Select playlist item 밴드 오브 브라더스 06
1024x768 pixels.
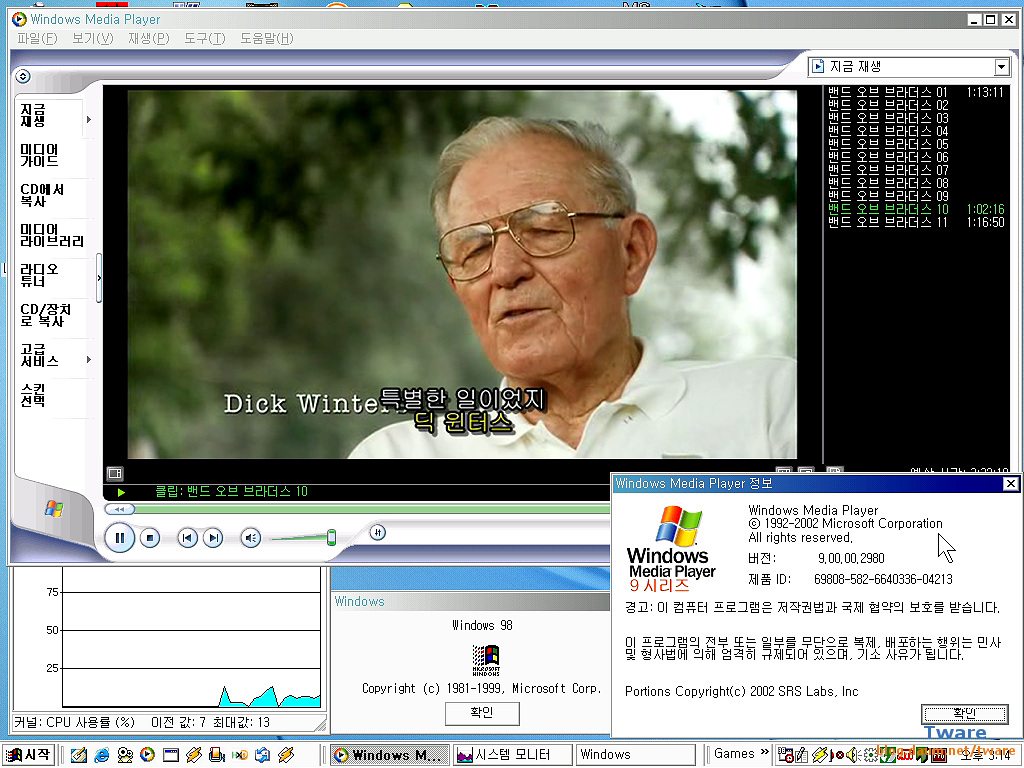click(x=916, y=157)
